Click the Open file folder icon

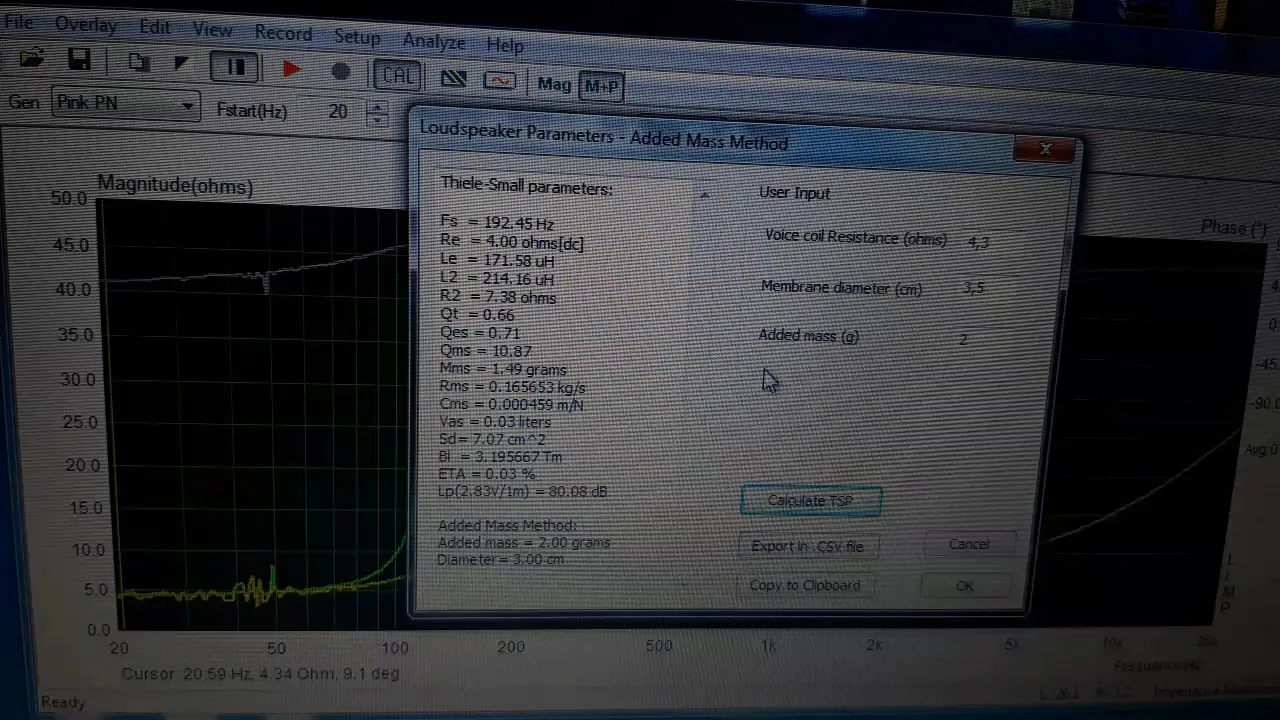point(31,59)
